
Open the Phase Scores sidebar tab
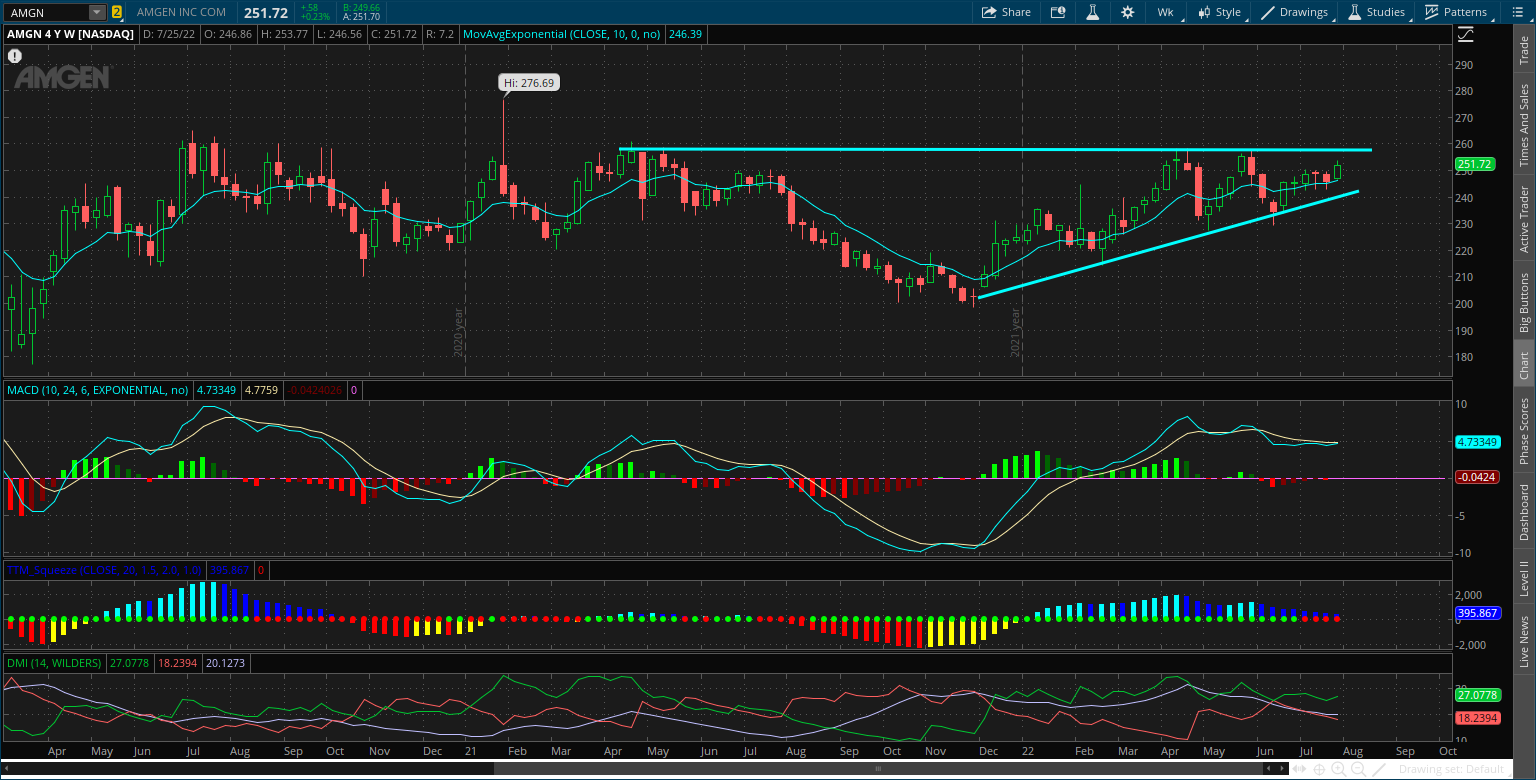(1524, 430)
